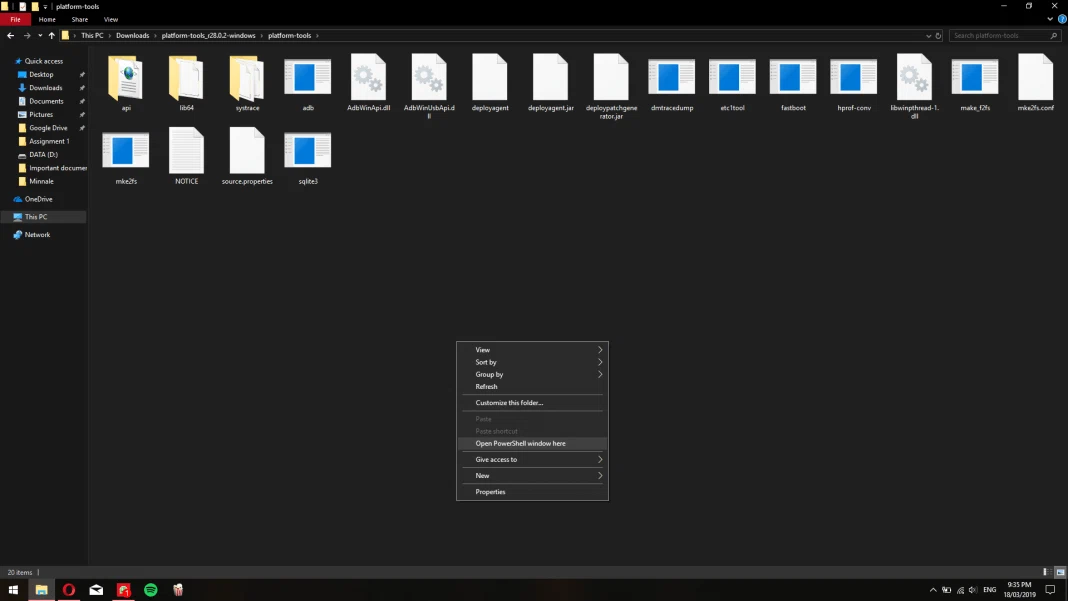Expand the Group by submenu
1068x601 pixels.
532,374
